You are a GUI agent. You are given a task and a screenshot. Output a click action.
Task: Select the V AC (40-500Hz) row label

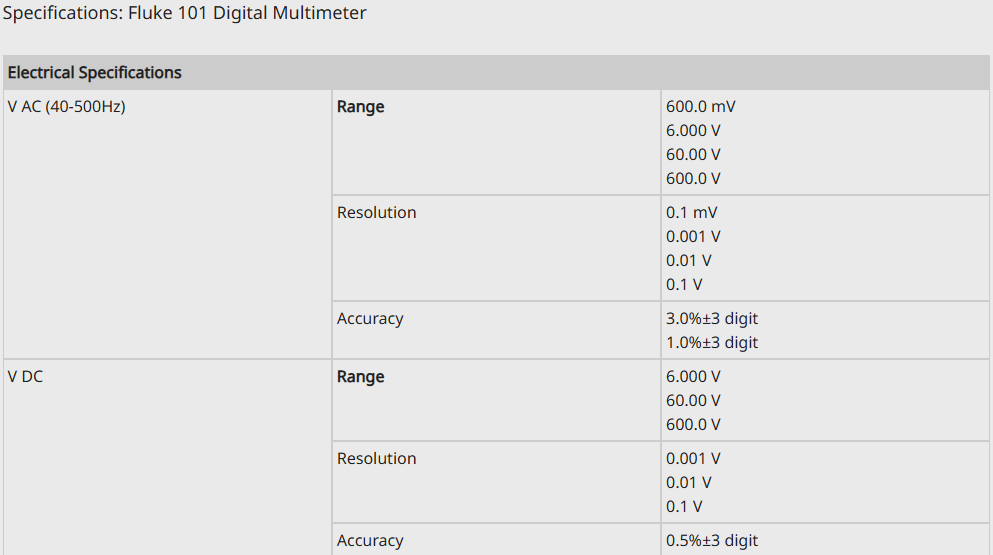click(x=66, y=107)
